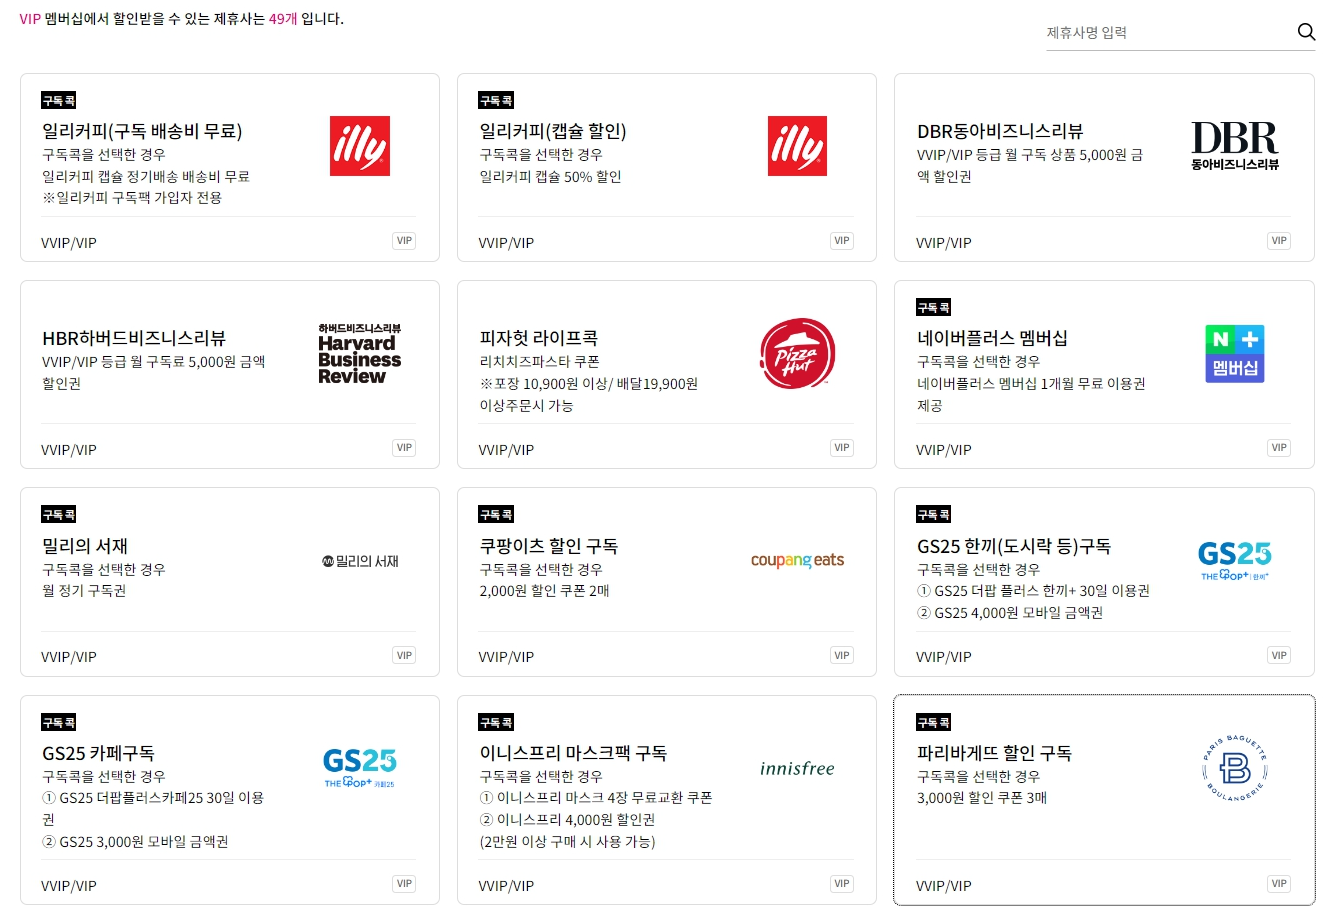Click the '일리커피 캡슐 50% 할인' text

[551, 177]
